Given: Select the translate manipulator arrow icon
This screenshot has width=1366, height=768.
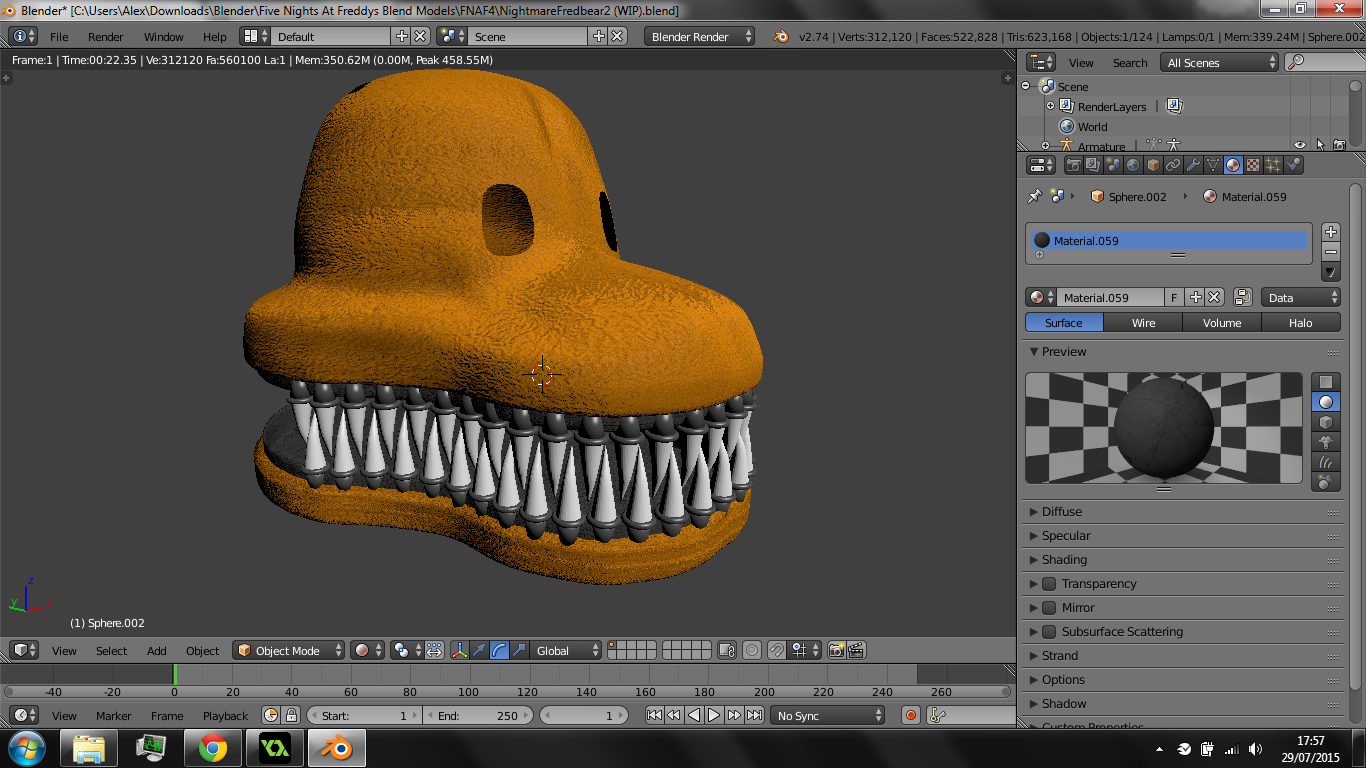Looking at the screenshot, I should [x=479, y=650].
